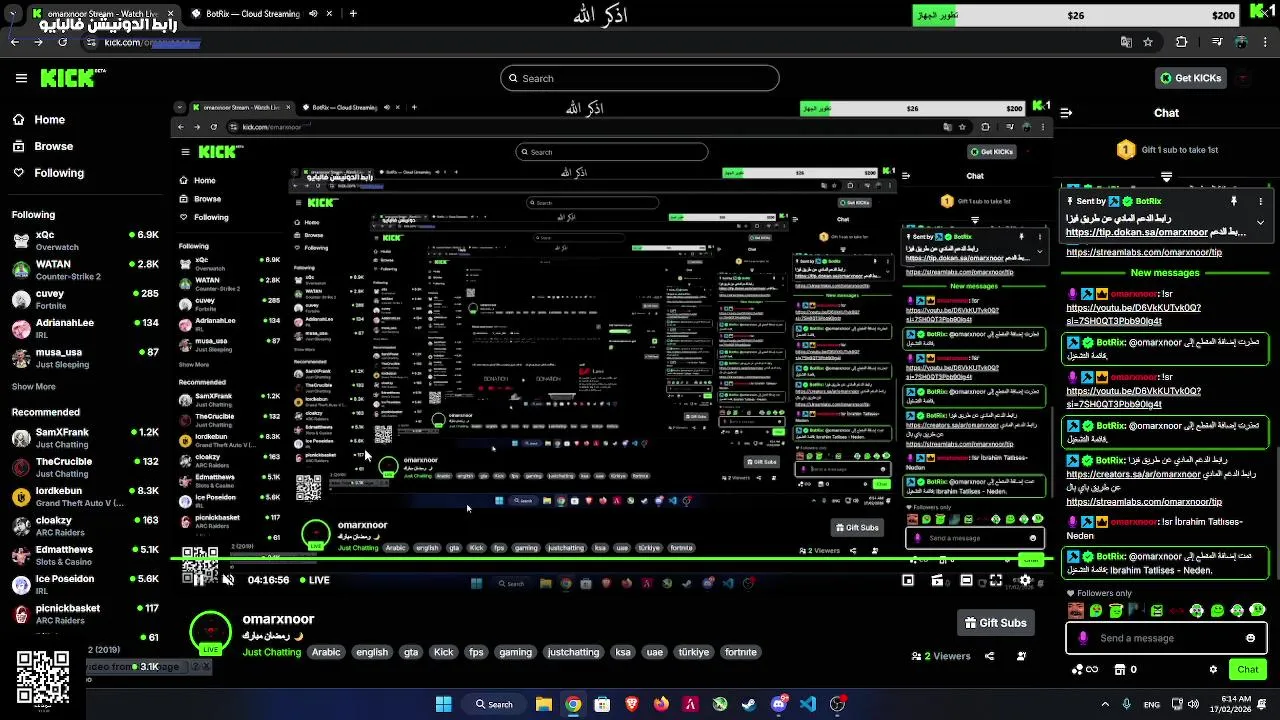
Task: Select xQc channel in Following list
Action: pyautogui.click(x=85, y=240)
